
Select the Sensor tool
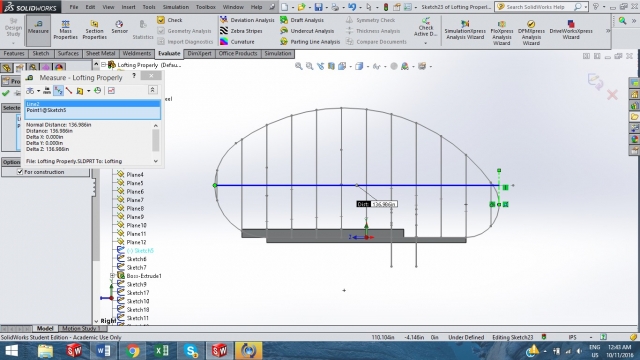pos(119,27)
